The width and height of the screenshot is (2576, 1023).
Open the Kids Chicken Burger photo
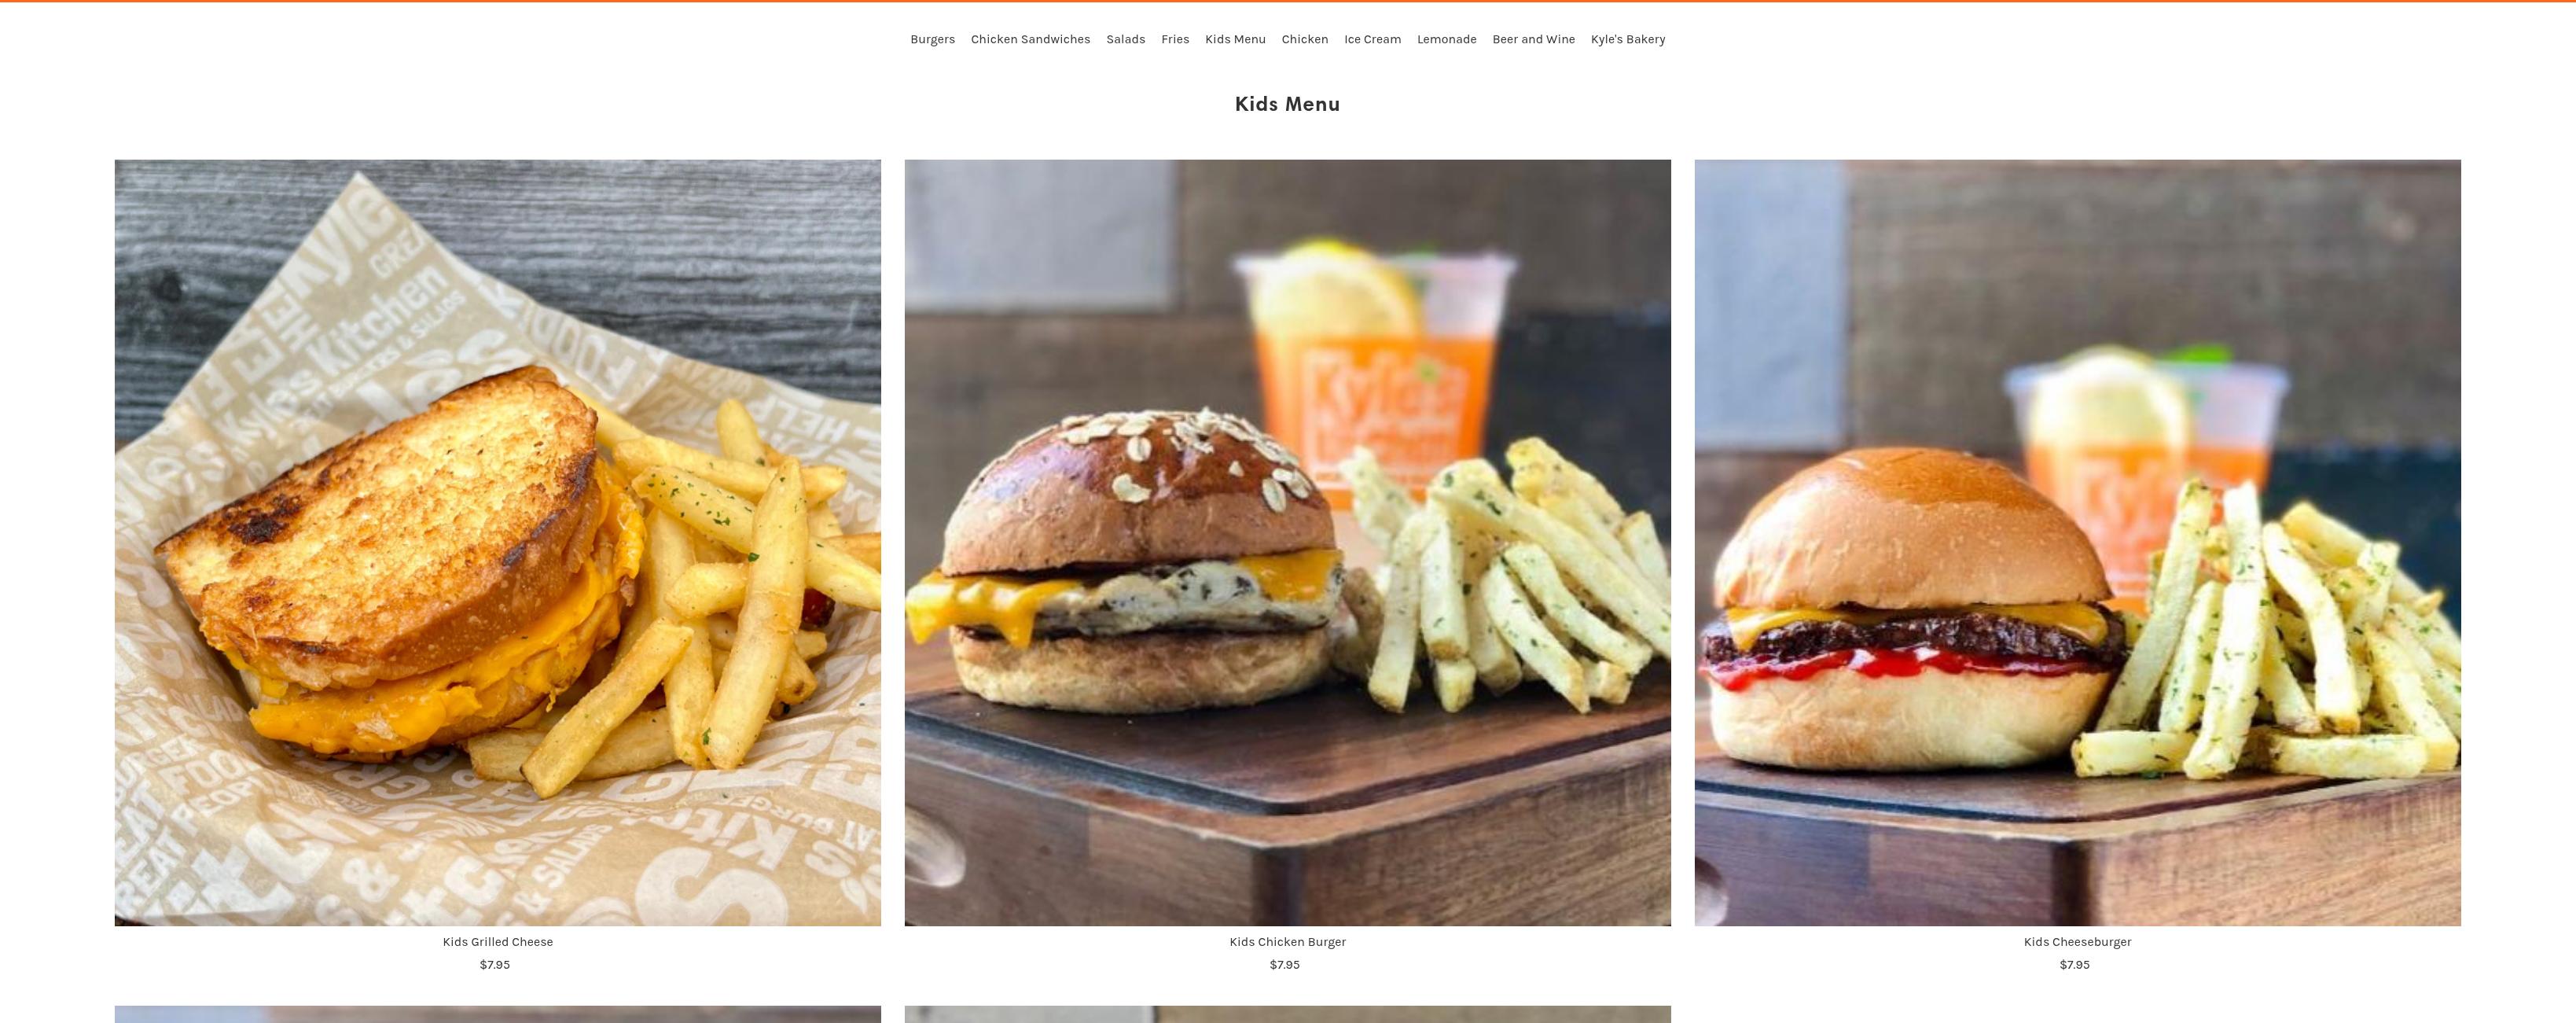1288,543
